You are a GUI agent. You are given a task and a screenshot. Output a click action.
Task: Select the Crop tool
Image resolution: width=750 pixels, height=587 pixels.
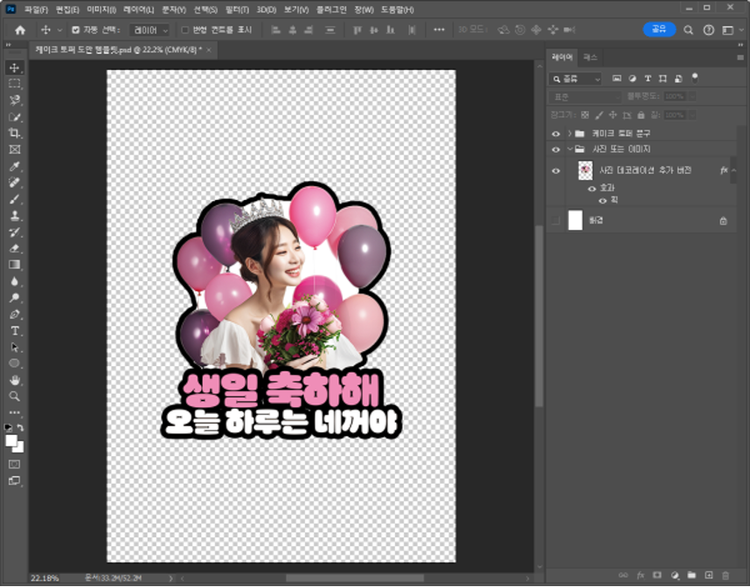[15, 133]
